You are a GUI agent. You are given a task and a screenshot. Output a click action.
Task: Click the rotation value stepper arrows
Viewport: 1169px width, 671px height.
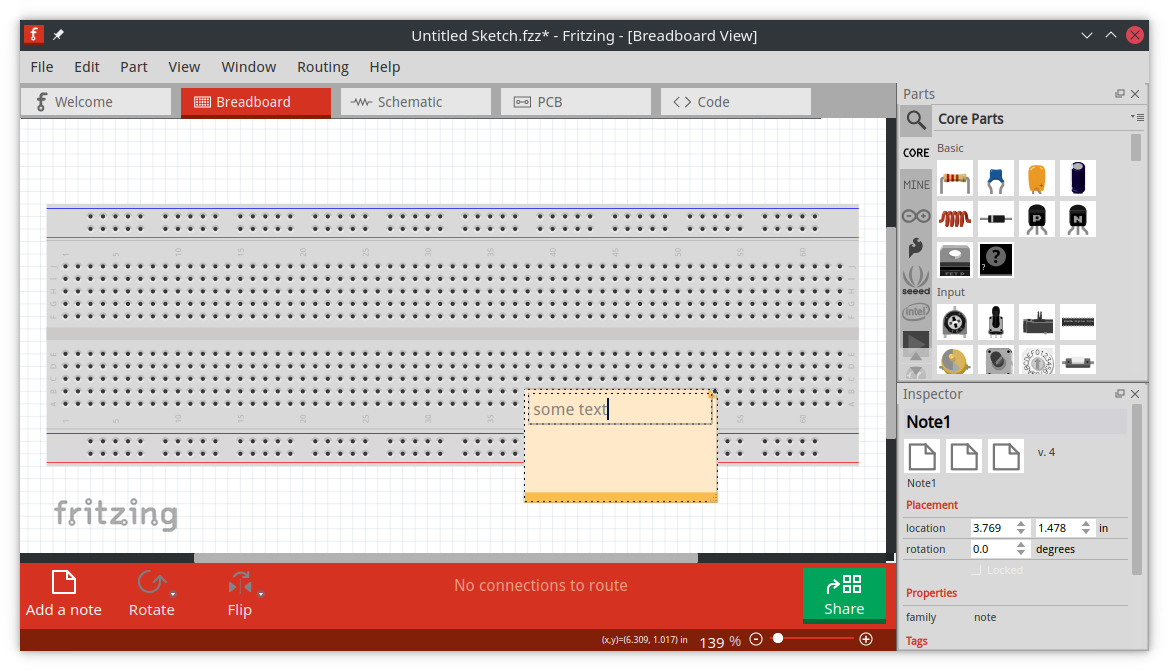(x=1021, y=549)
